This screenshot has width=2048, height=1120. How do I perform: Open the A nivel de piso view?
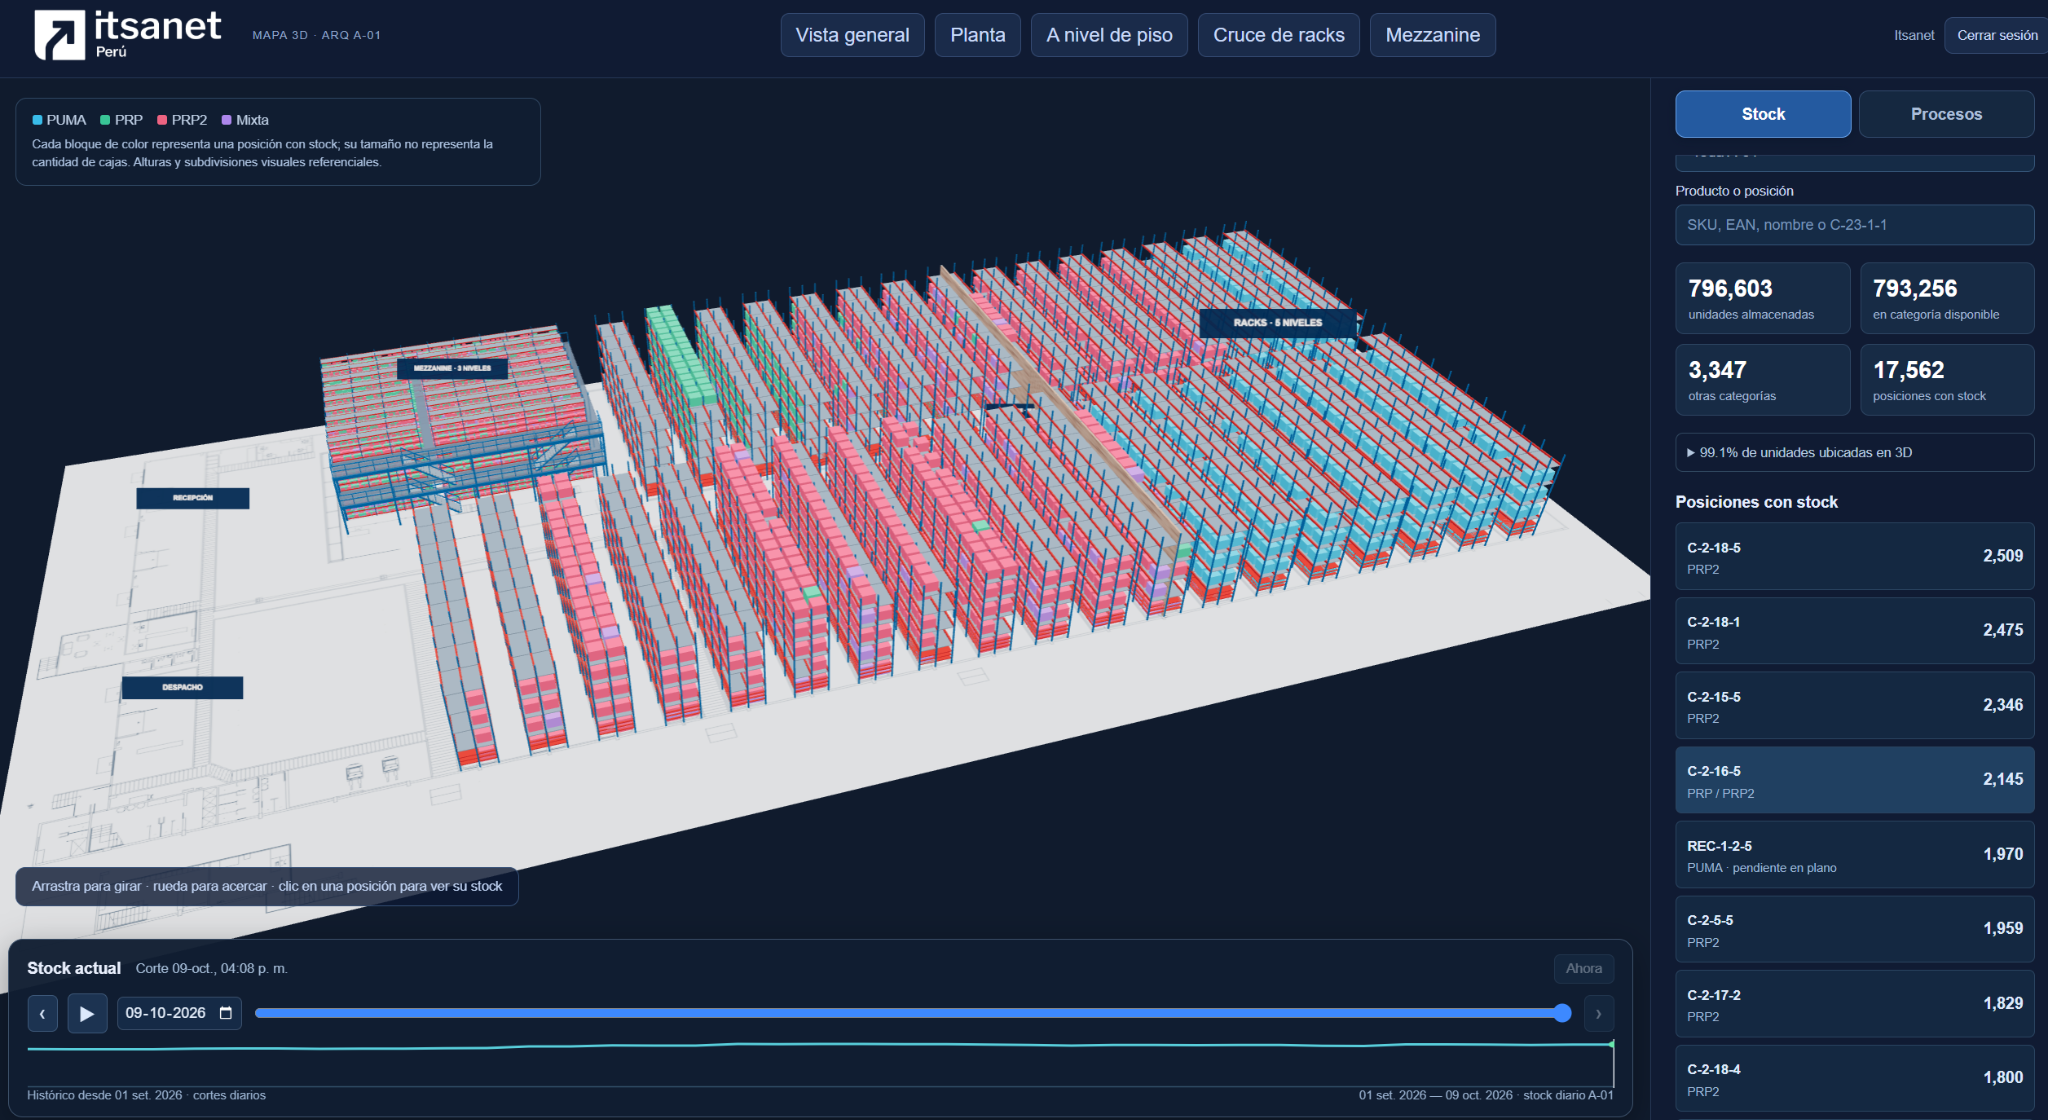tap(1109, 35)
